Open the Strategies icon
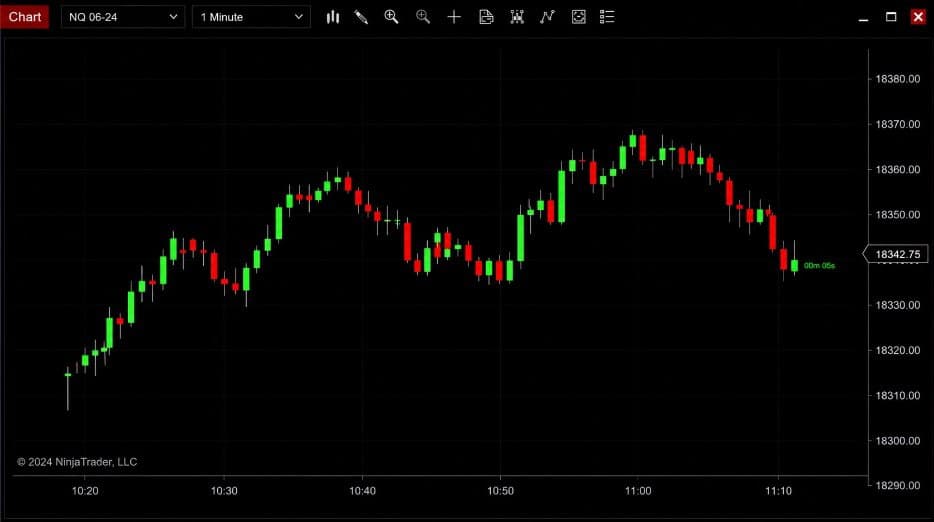This screenshot has width=934, height=522. coord(578,17)
